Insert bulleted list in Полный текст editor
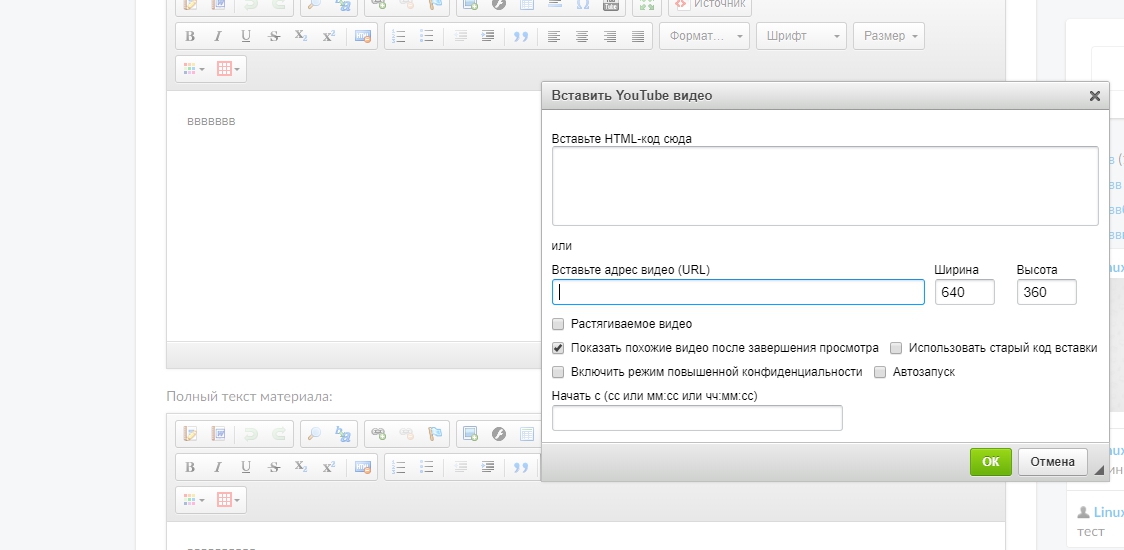Screen dimensions: 1124x550 point(427,468)
